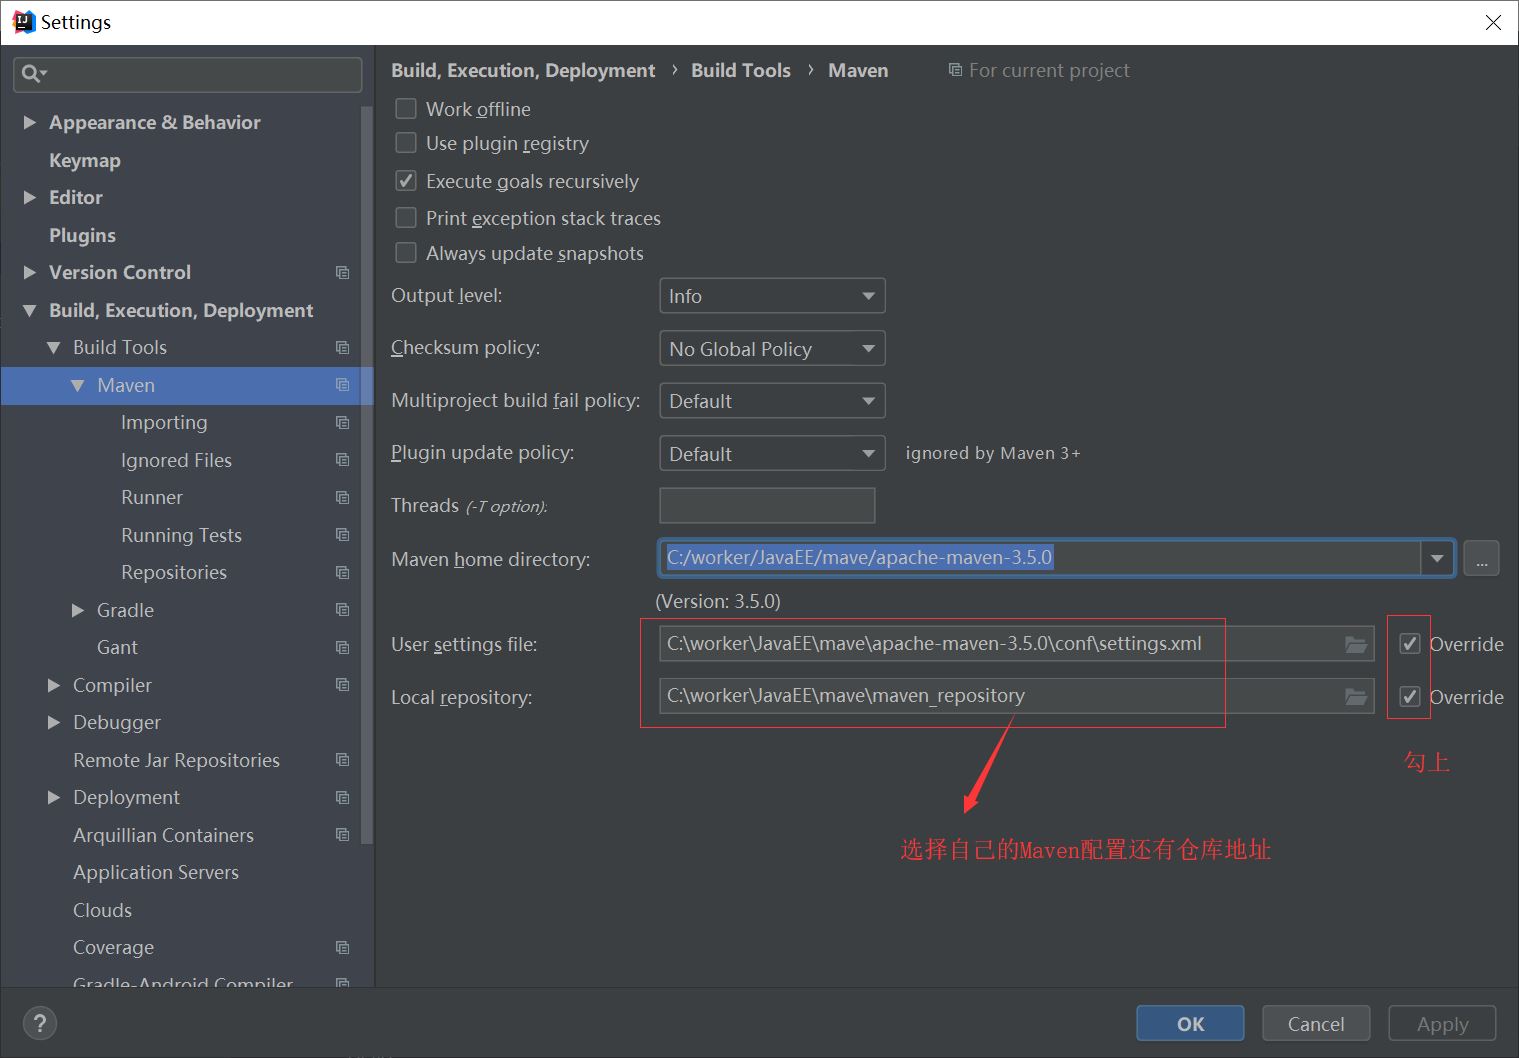Click project-level icon beside Running Tests
1519x1058 pixels.
coord(342,535)
